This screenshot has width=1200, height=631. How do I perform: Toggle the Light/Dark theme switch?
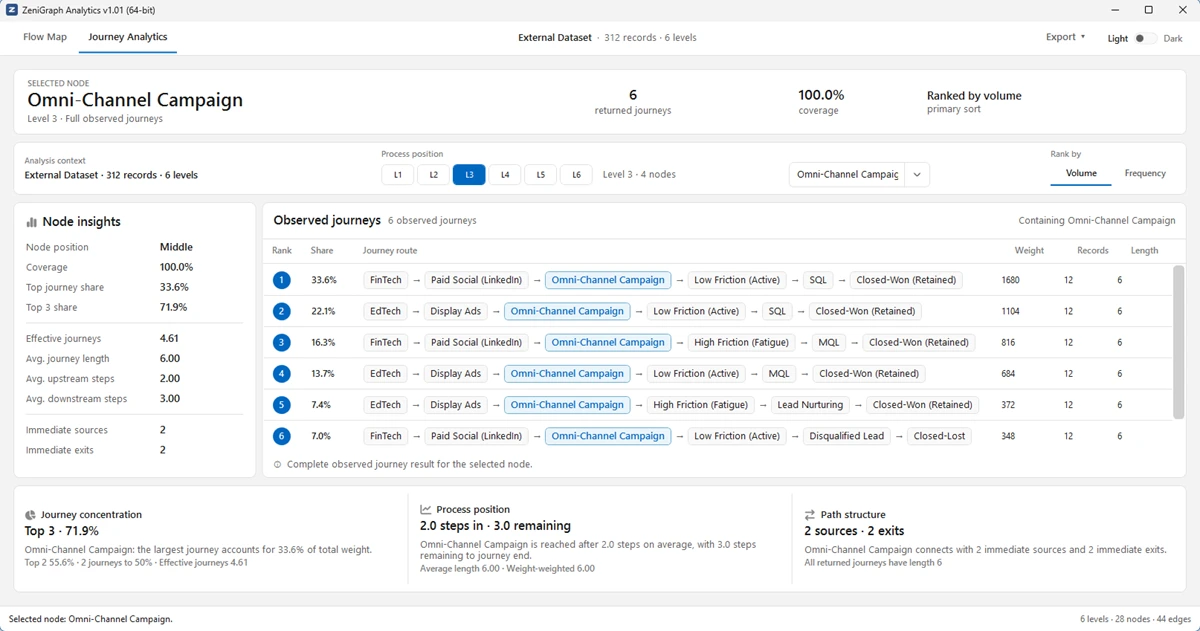point(1146,38)
